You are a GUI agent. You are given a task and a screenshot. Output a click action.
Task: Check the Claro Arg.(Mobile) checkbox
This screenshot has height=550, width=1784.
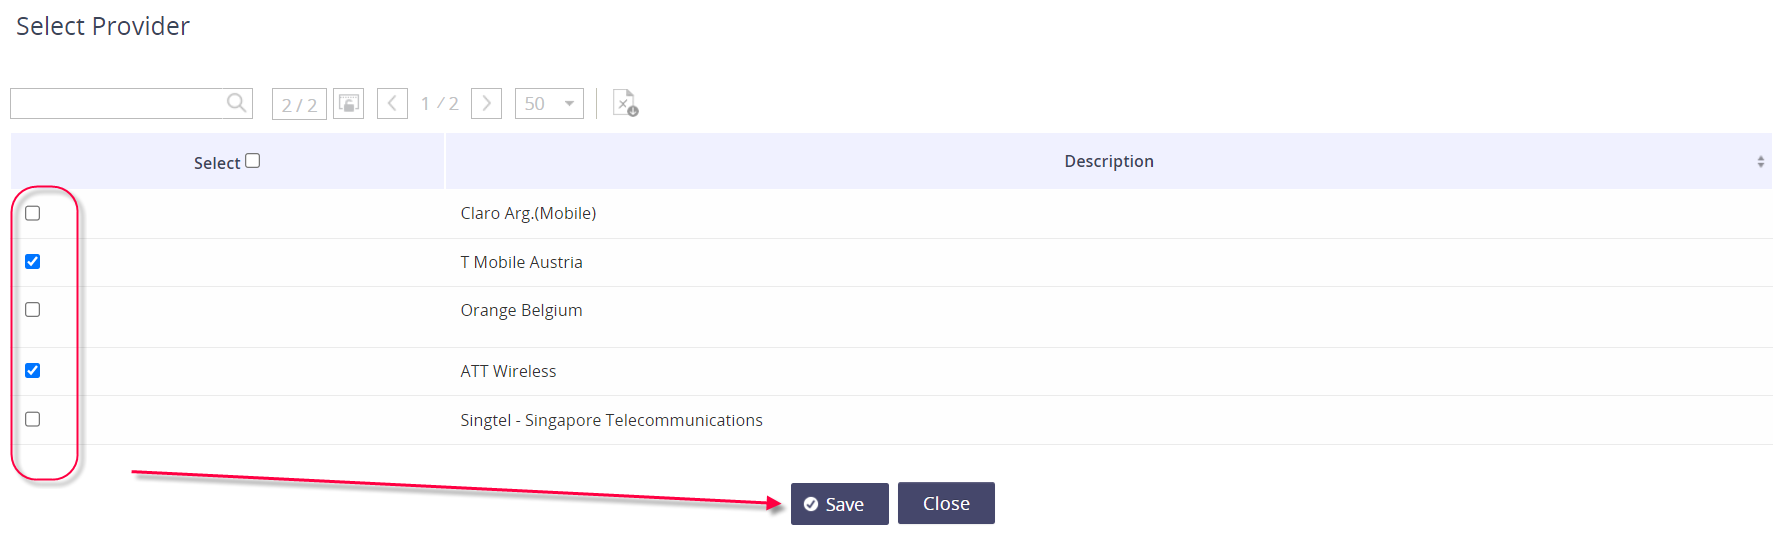33,213
